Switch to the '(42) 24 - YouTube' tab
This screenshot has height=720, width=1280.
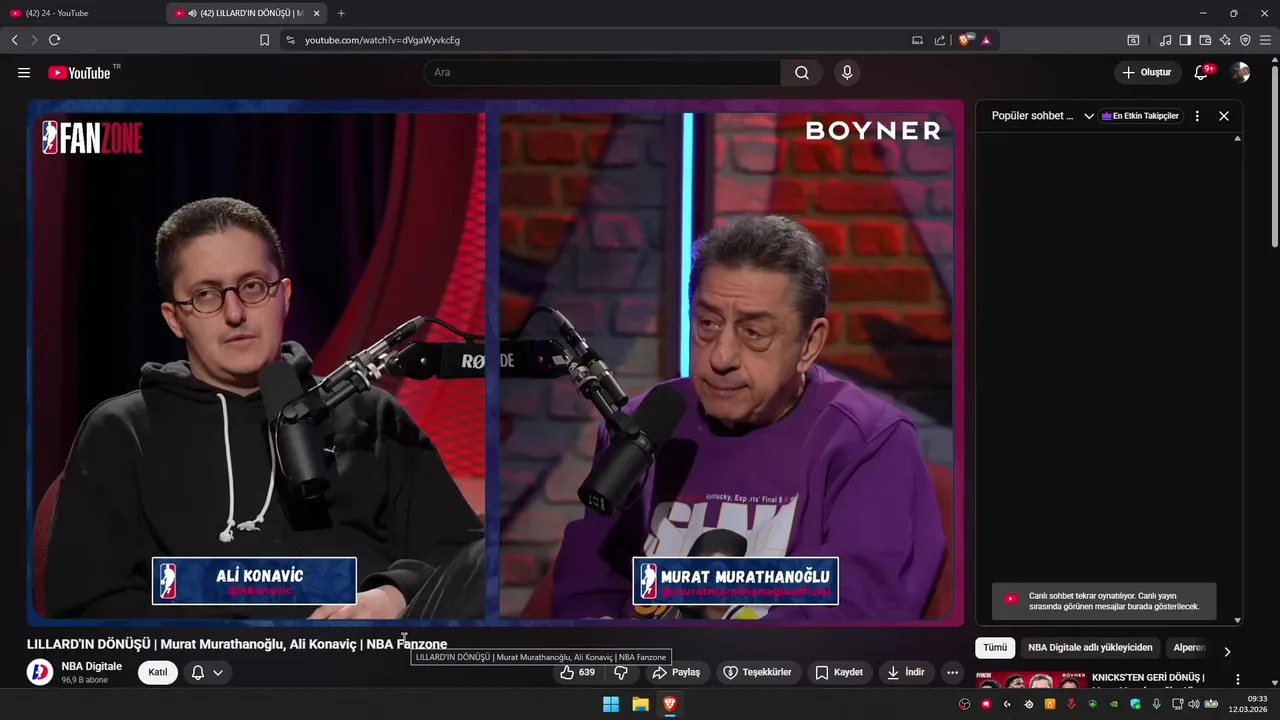[80, 13]
